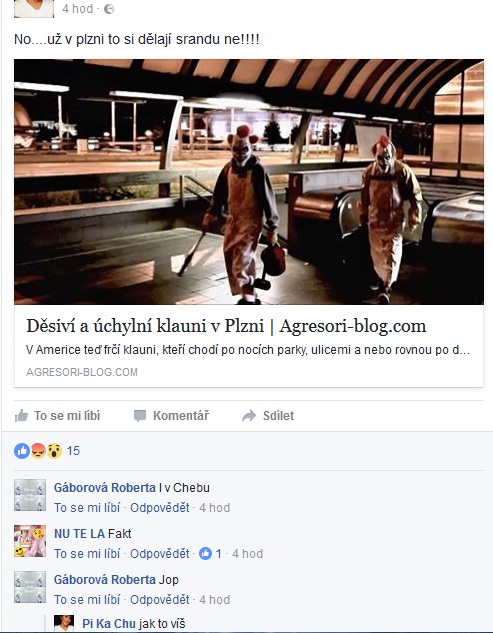The height and width of the screenshot is (633, 493).
Task: Like the 'I v Chebu' comment
Action: point(87,507)
